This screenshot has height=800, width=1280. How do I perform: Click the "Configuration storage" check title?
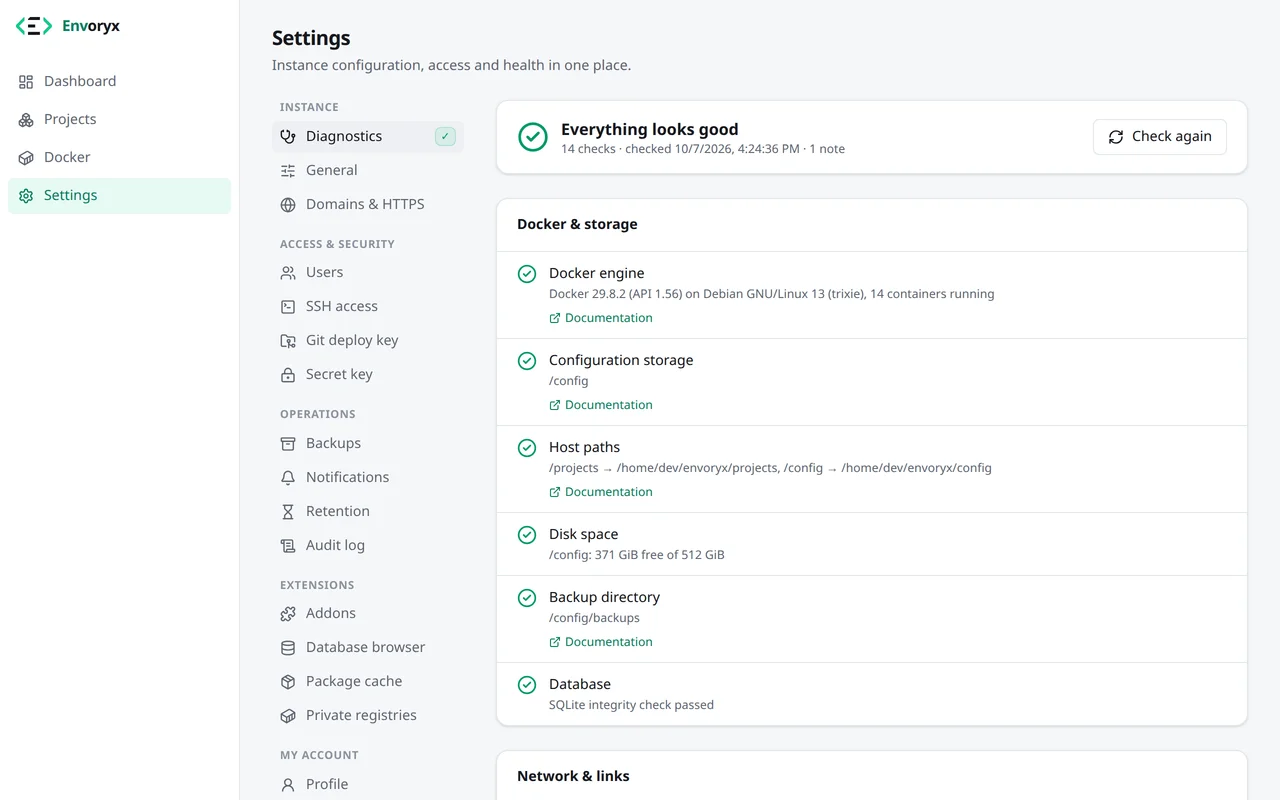(621, 360)
